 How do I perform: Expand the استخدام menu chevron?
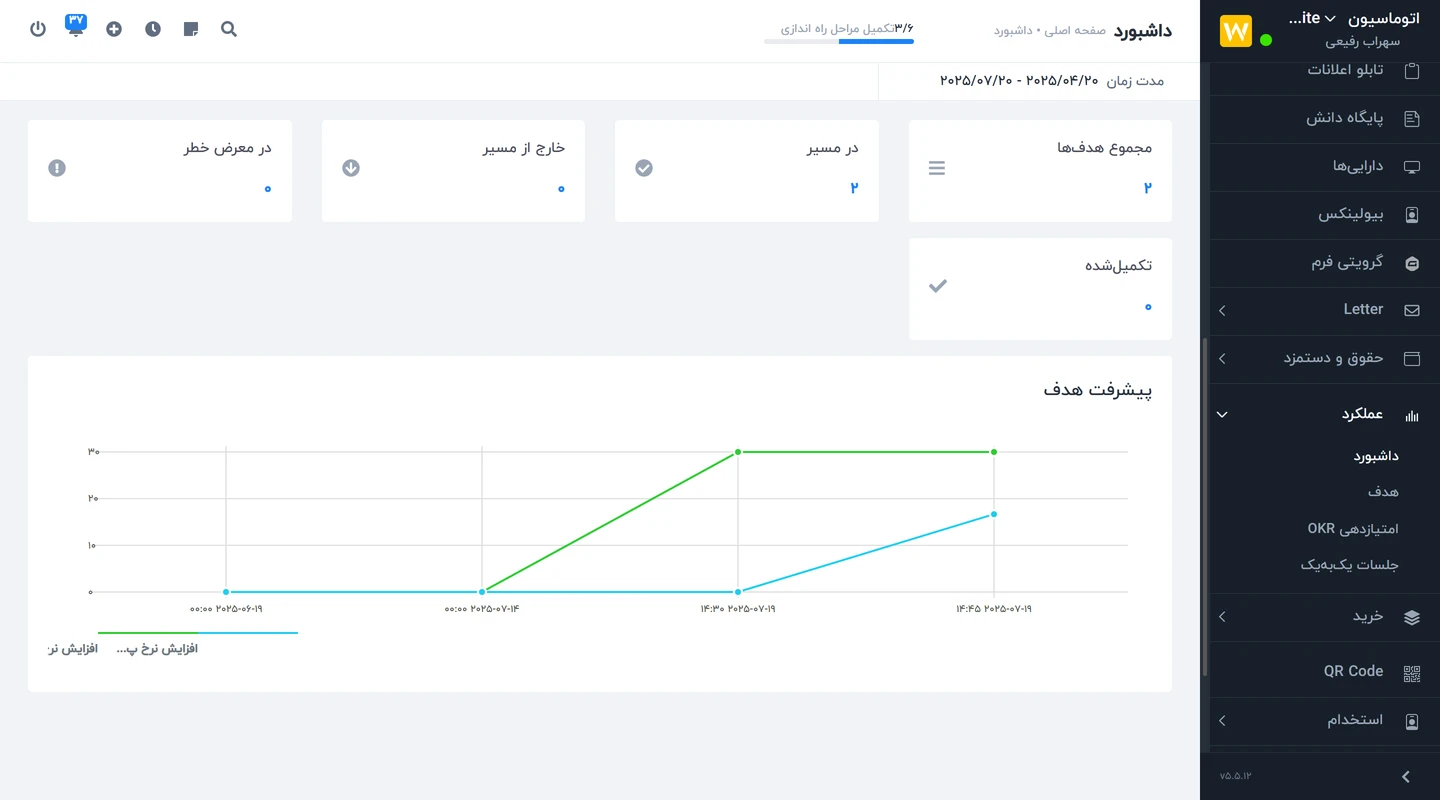pos(1222,720)
